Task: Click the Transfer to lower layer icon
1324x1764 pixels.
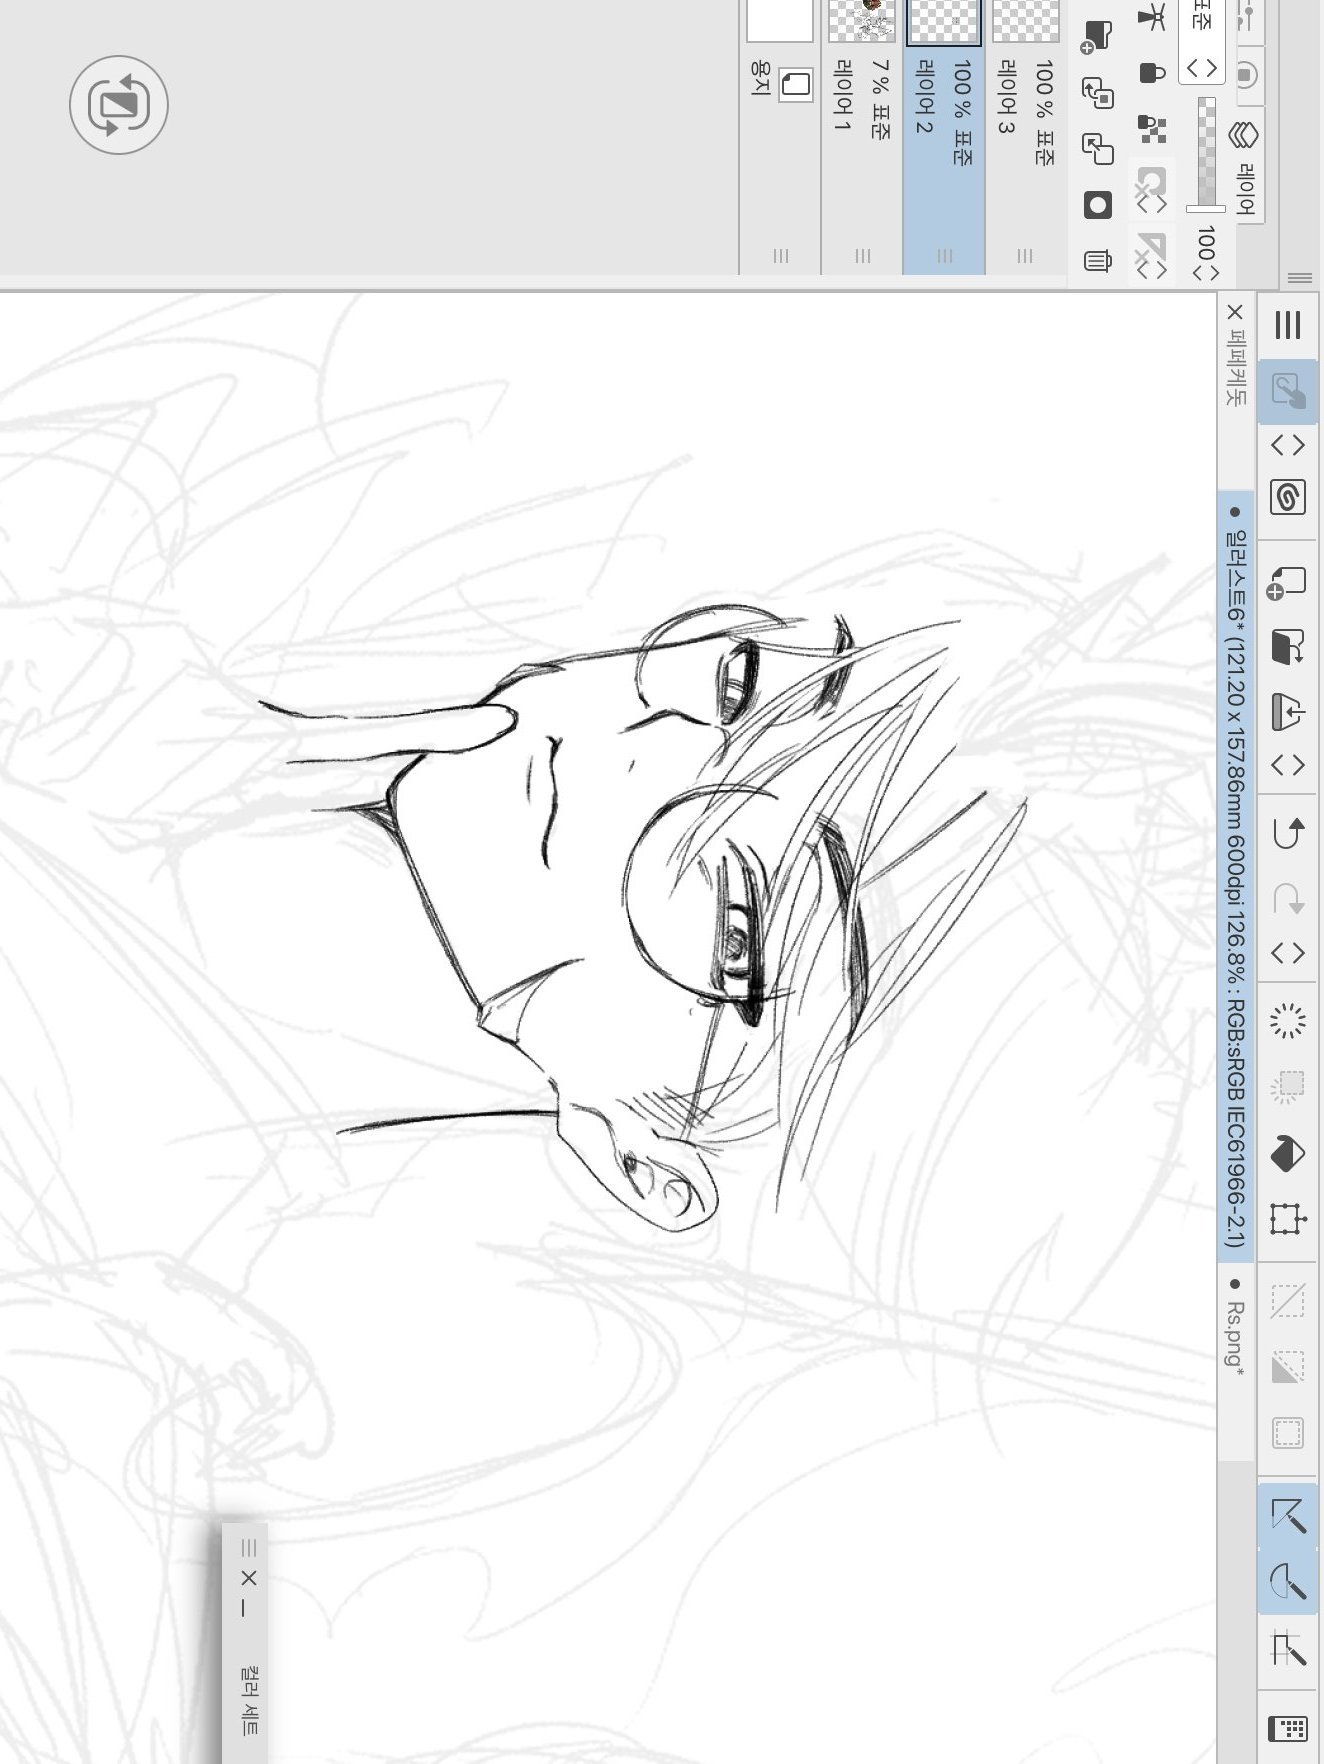Action: tap(1098, 94)
